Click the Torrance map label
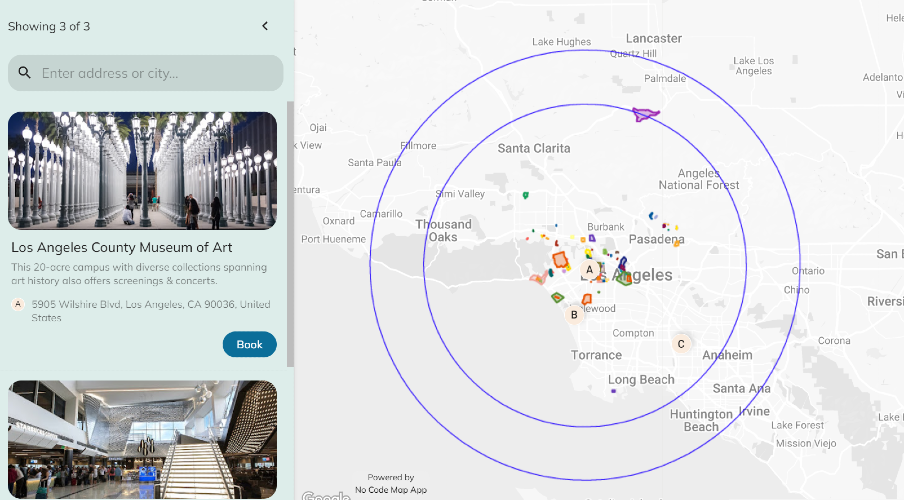The height and width of the screenshot is (500, 904). [x=596, y=355]
